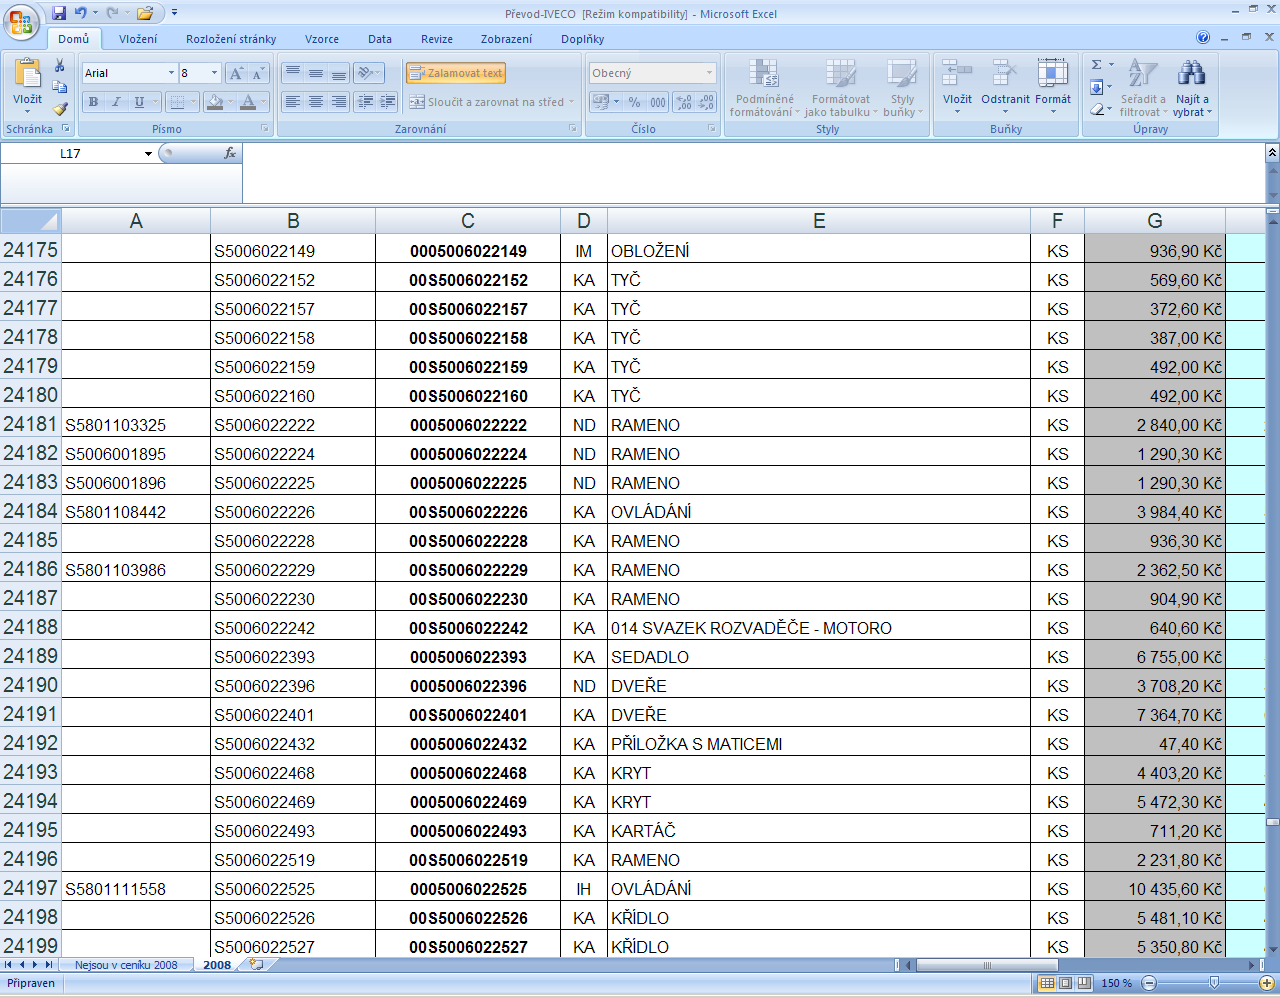The height and width of the screenshot is (998, 1280).
Task: Open Seřadit a filtrovat menu
Action: click(x=1143, y=87)
